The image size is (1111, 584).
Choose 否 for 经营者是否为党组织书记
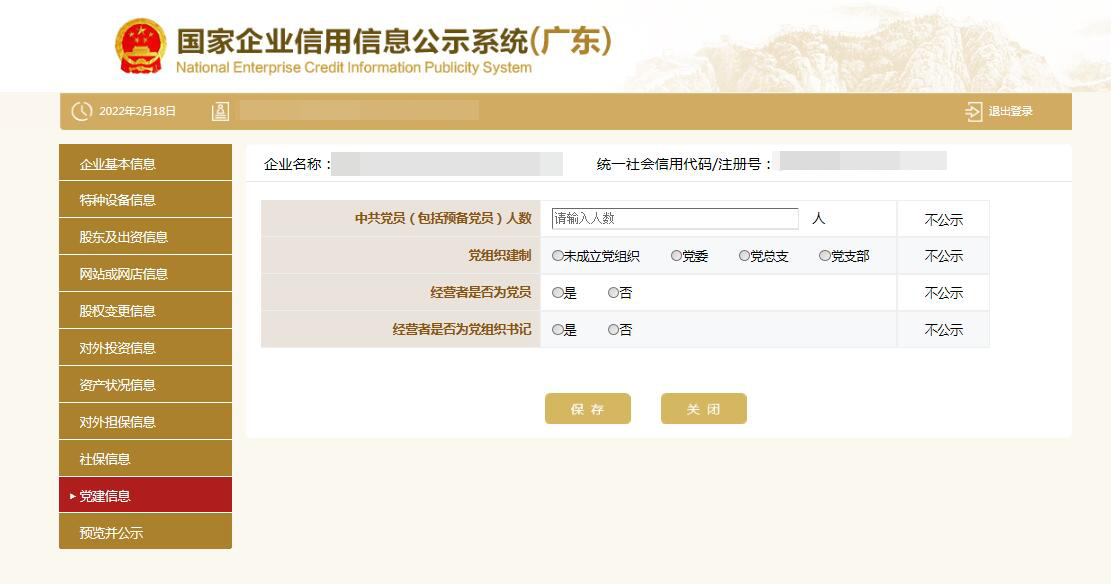(x=614, y=330)
